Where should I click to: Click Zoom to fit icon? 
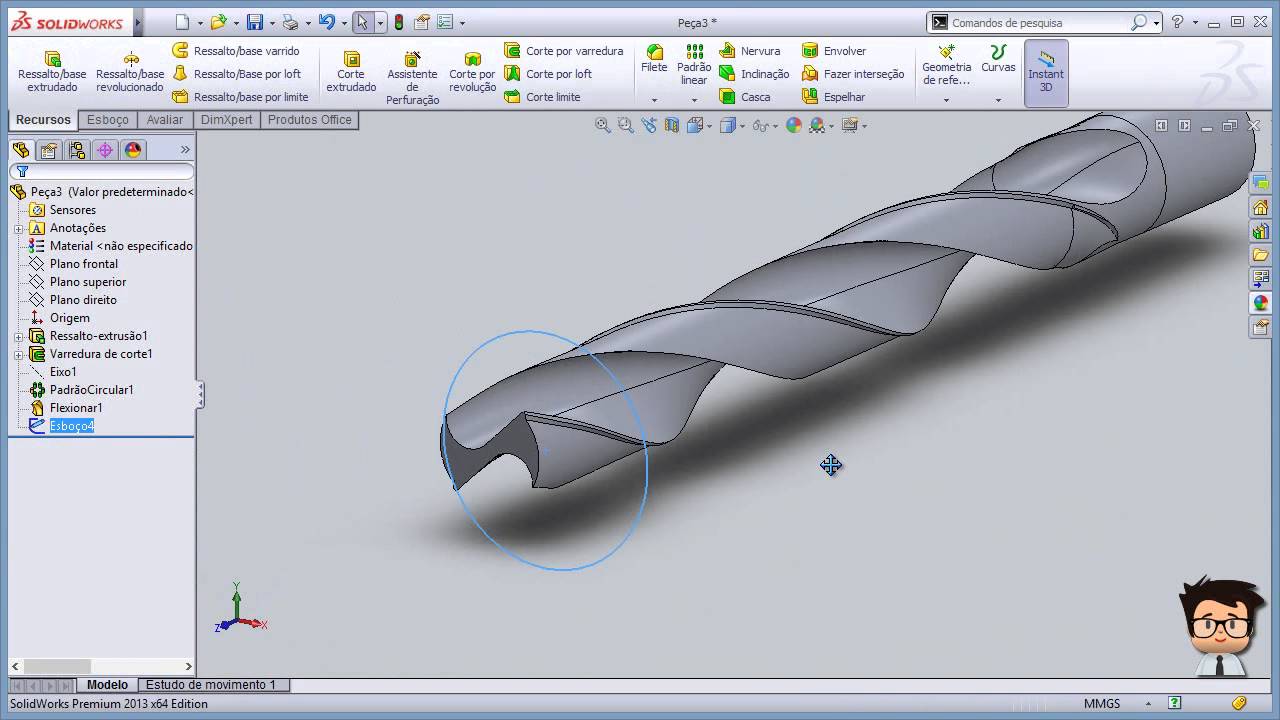click(603, 125)
